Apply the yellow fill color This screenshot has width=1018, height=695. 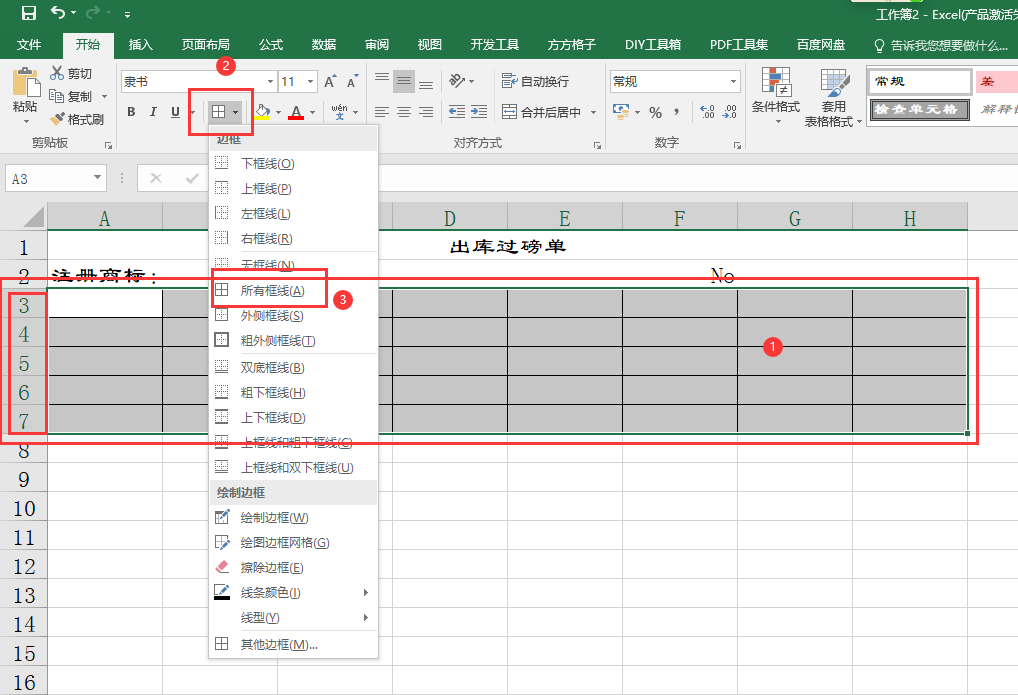coord(262,112)
